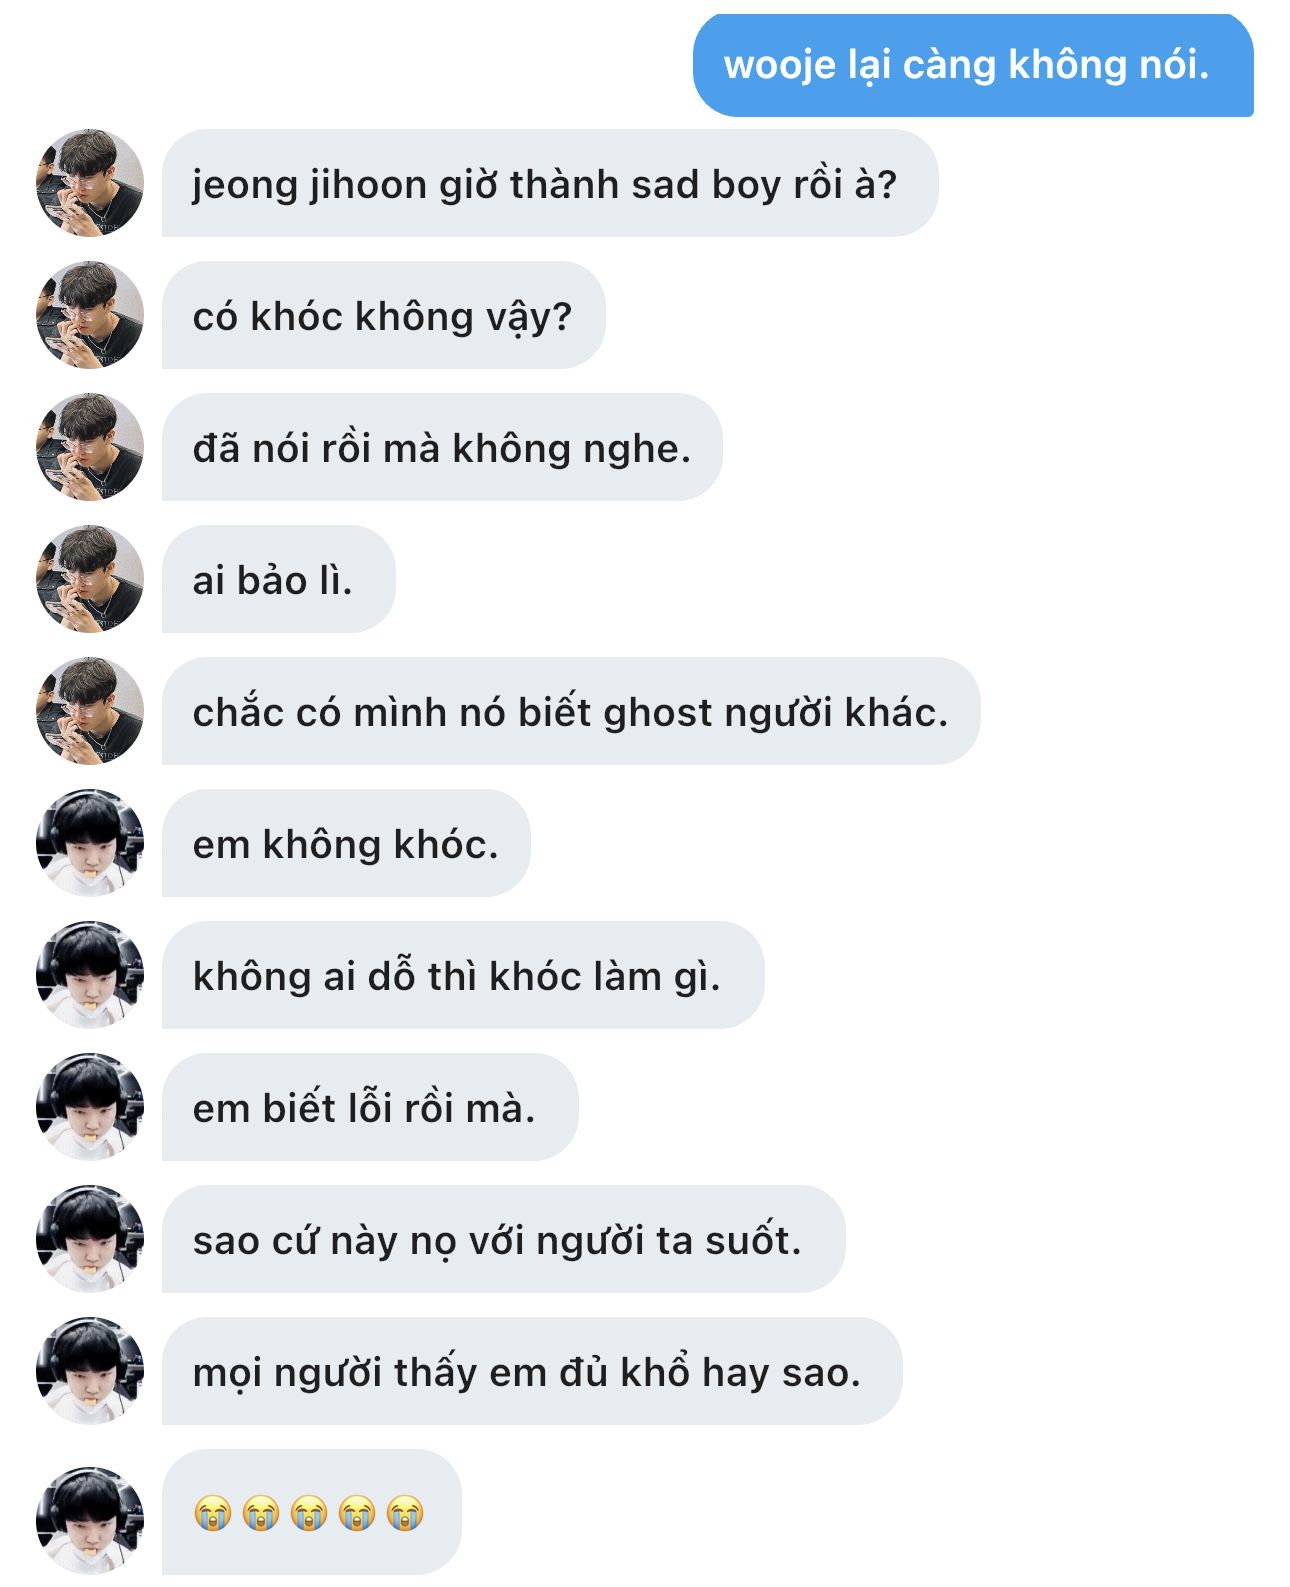
Task: Click the 'em không khóc.' message
Action: click(x=346, y=843)
